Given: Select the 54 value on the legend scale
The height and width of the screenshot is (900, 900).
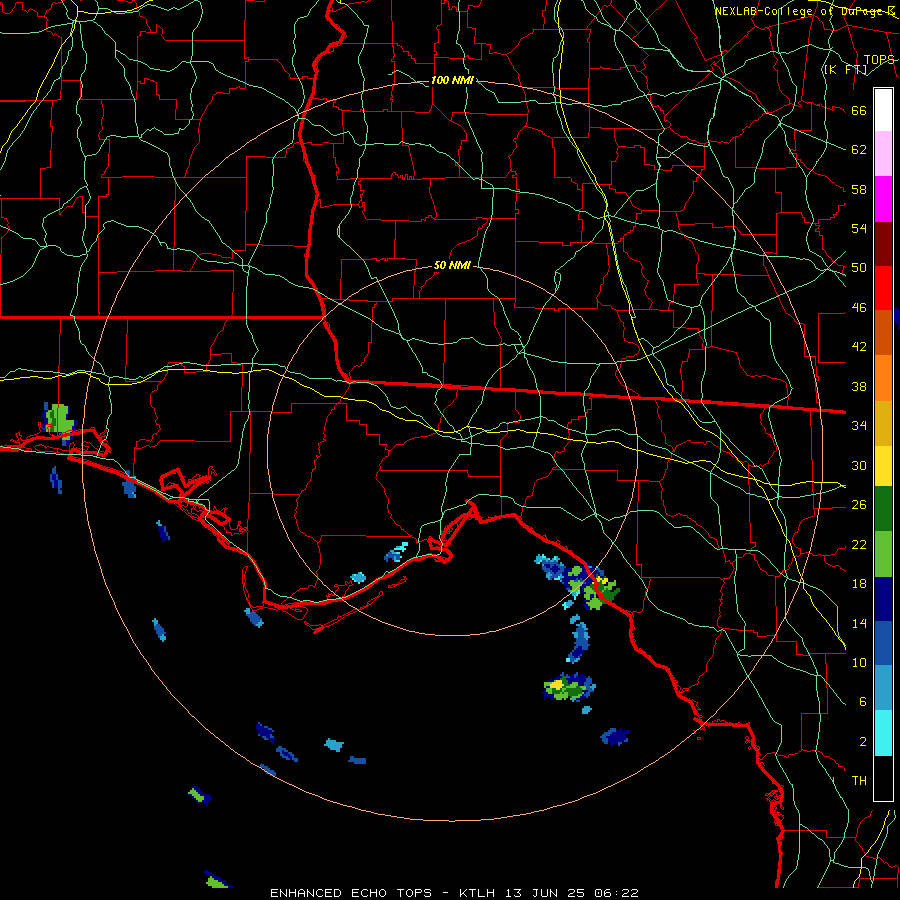Looking at the screenshot, I should click(859, 228).
